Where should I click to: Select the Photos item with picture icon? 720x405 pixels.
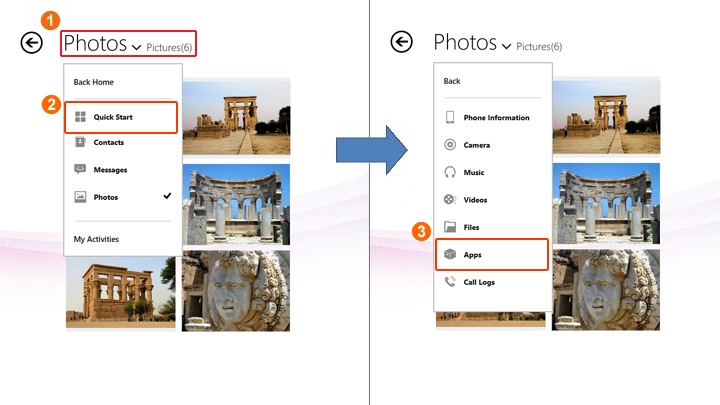point(105,197)
